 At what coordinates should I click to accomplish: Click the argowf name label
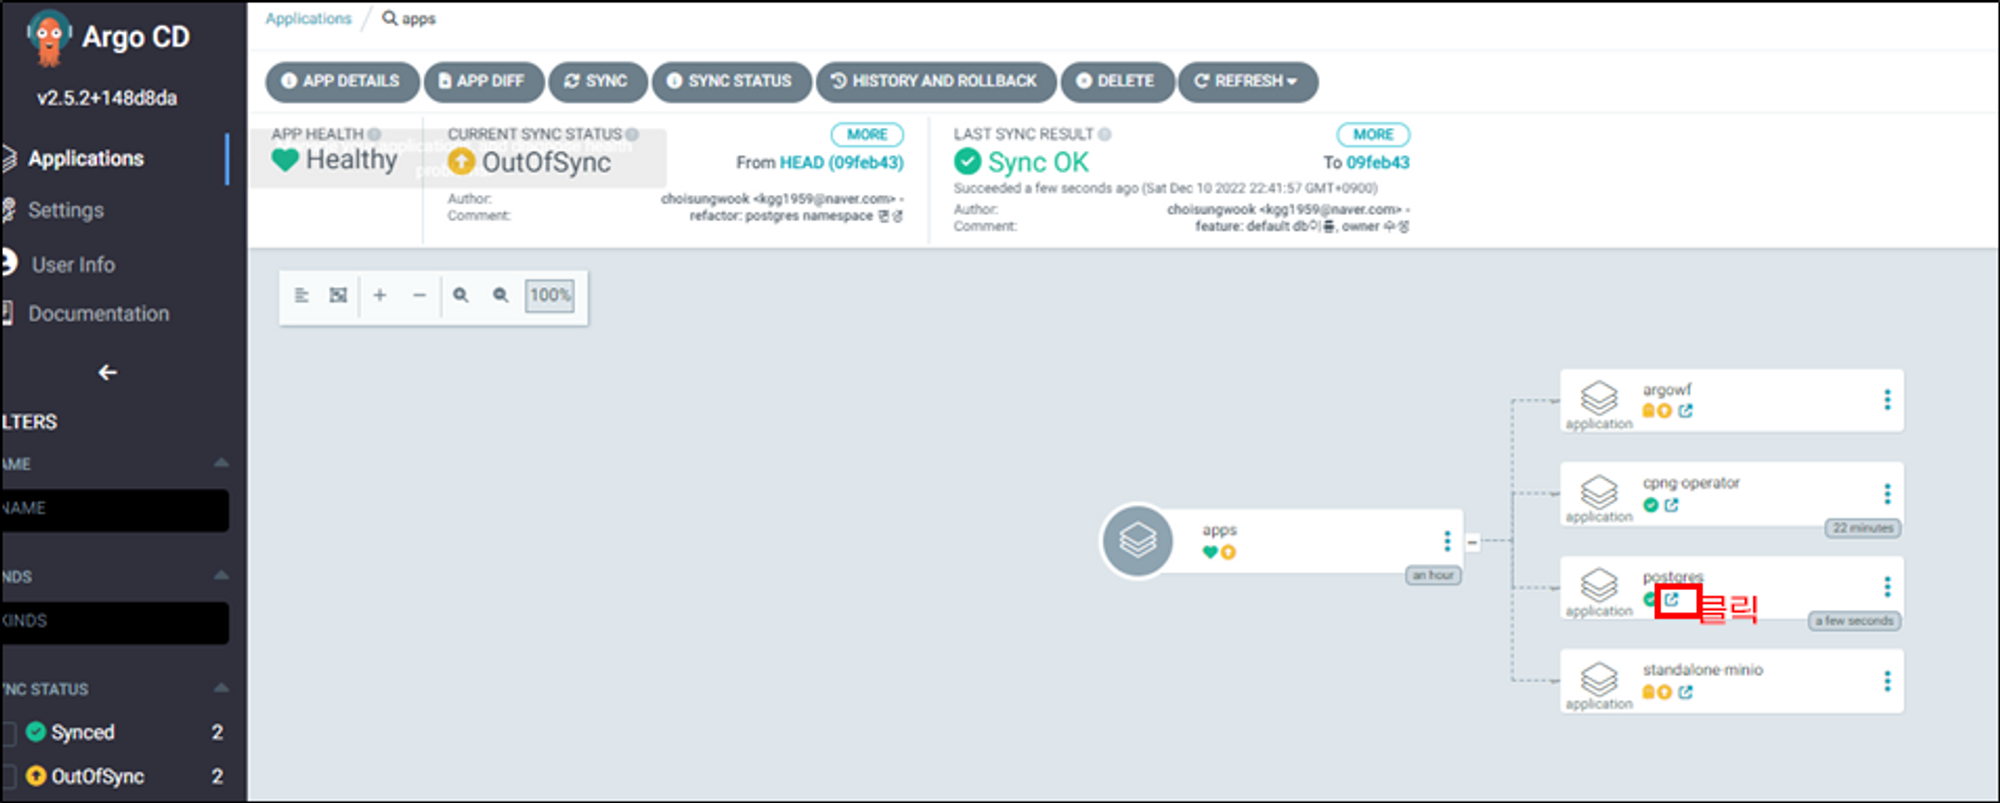tap(1667, 390)
